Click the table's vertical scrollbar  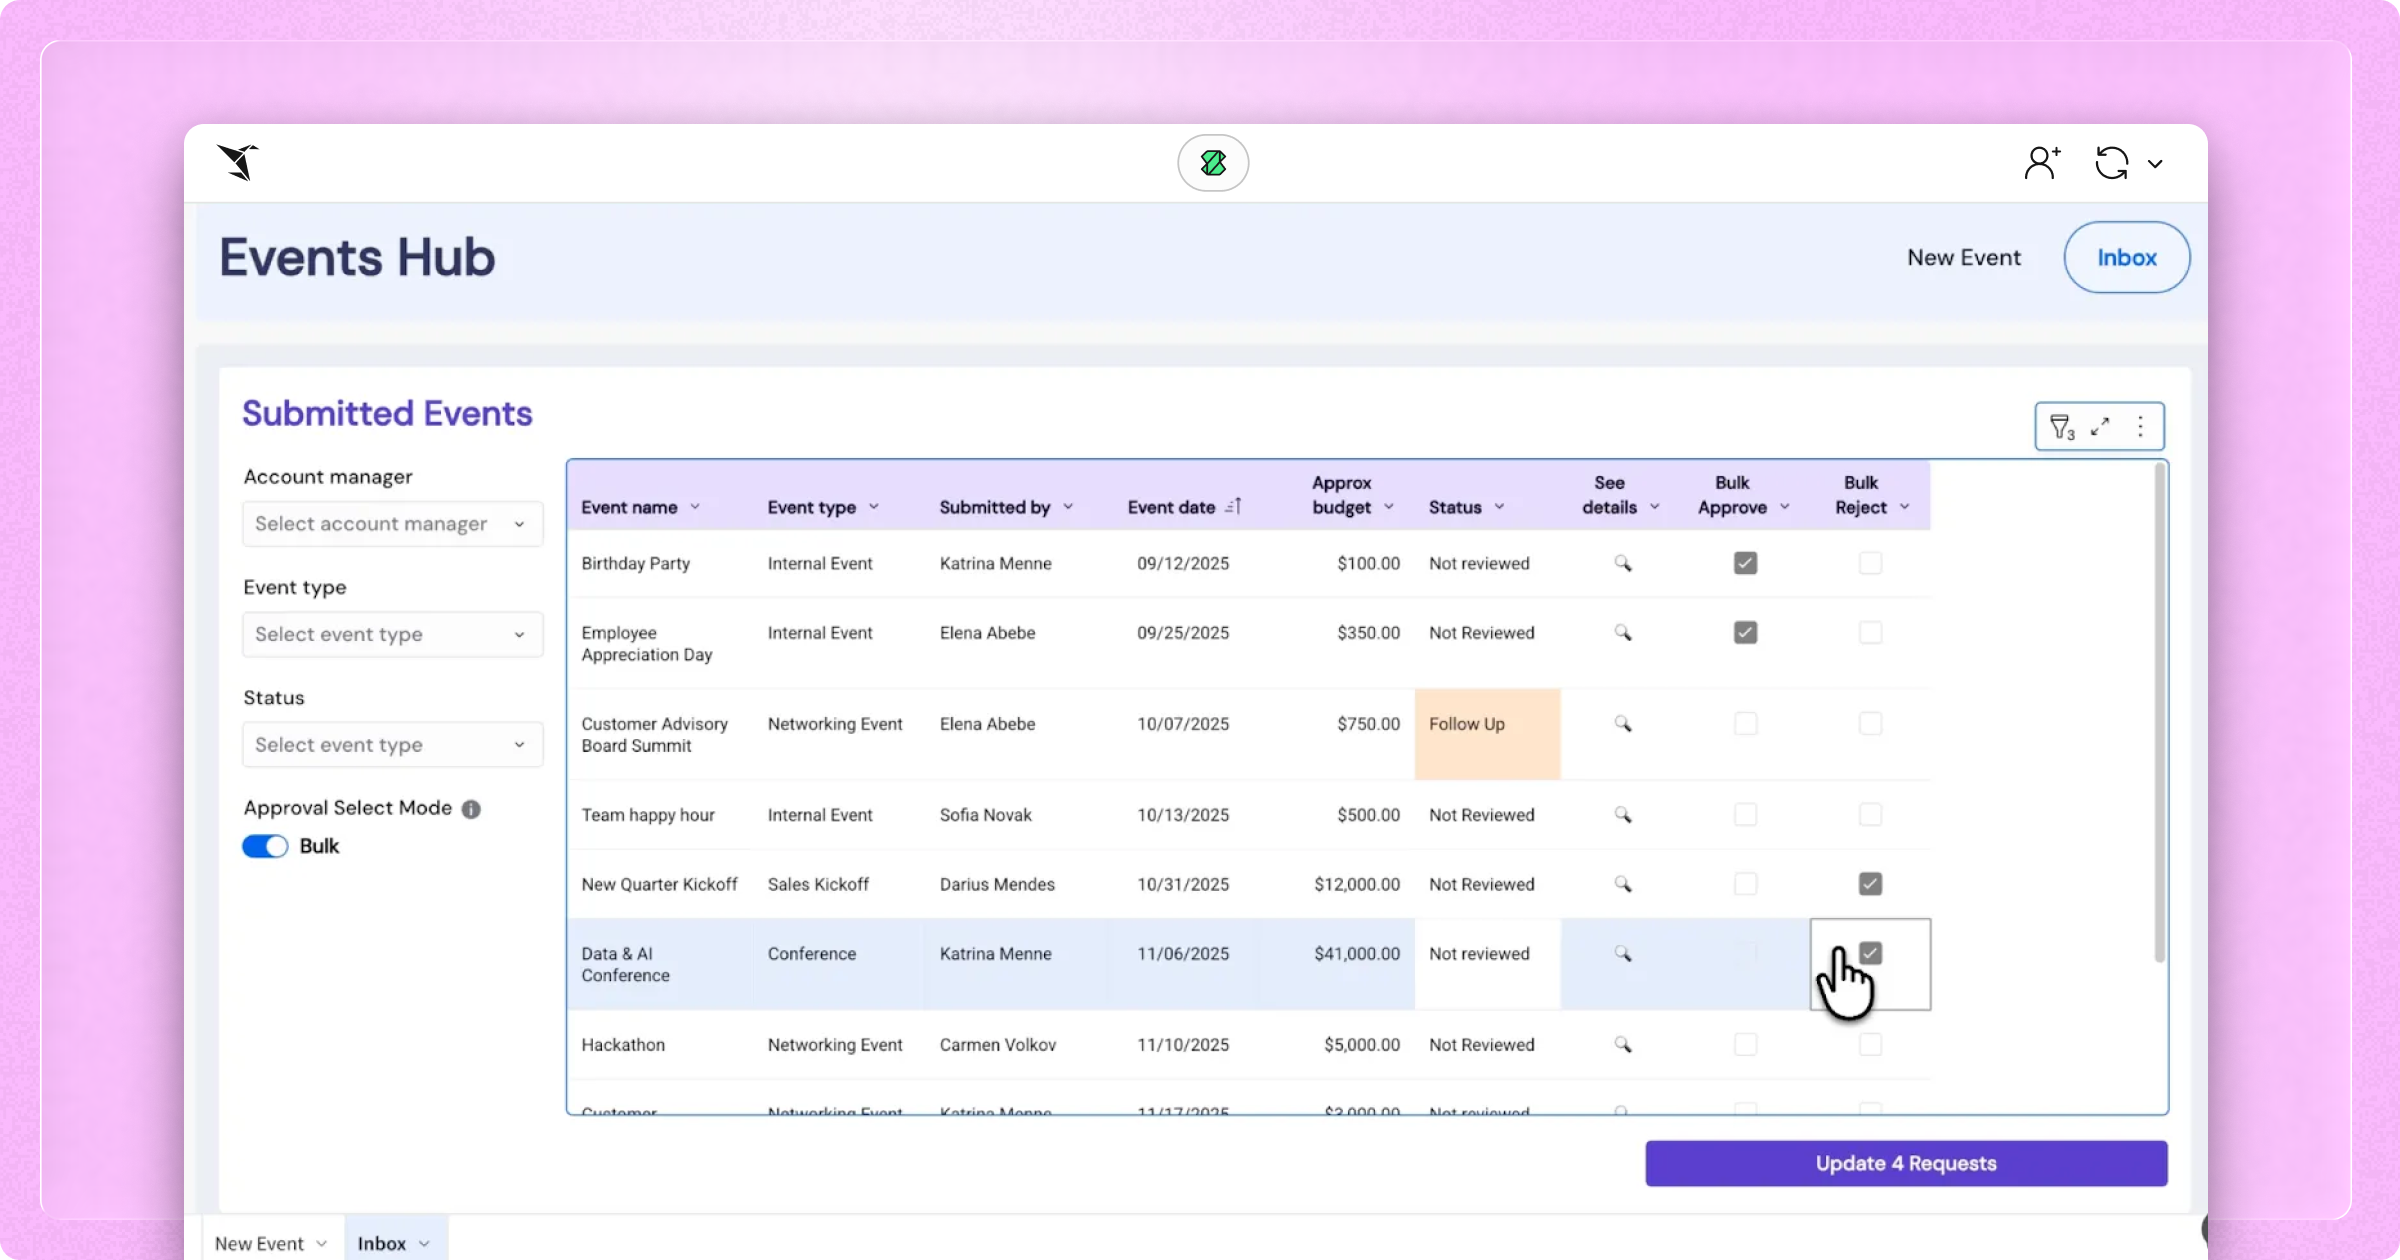(x=2159, y=710)
